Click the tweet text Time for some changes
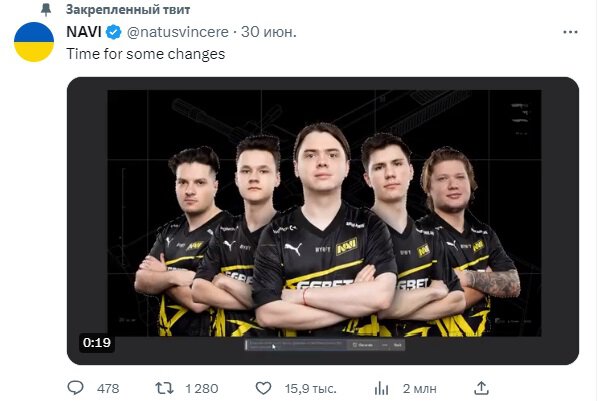This screenshot has height=401, width=611. pos(146,54)
